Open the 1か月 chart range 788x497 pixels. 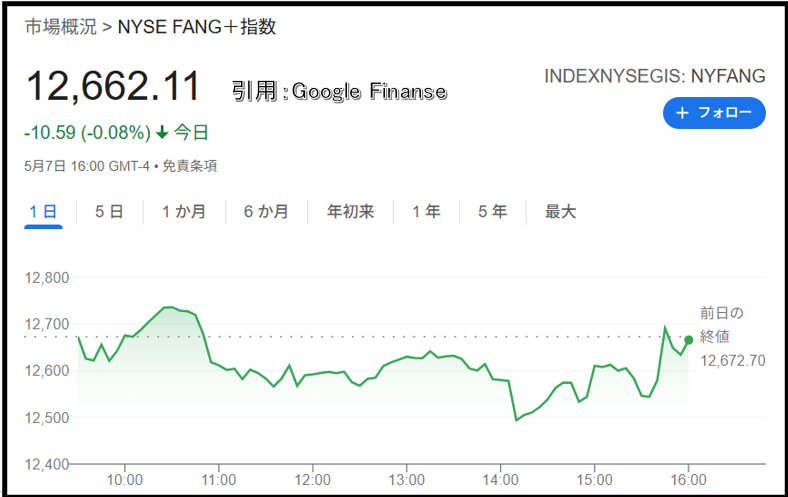pos(184,212)
